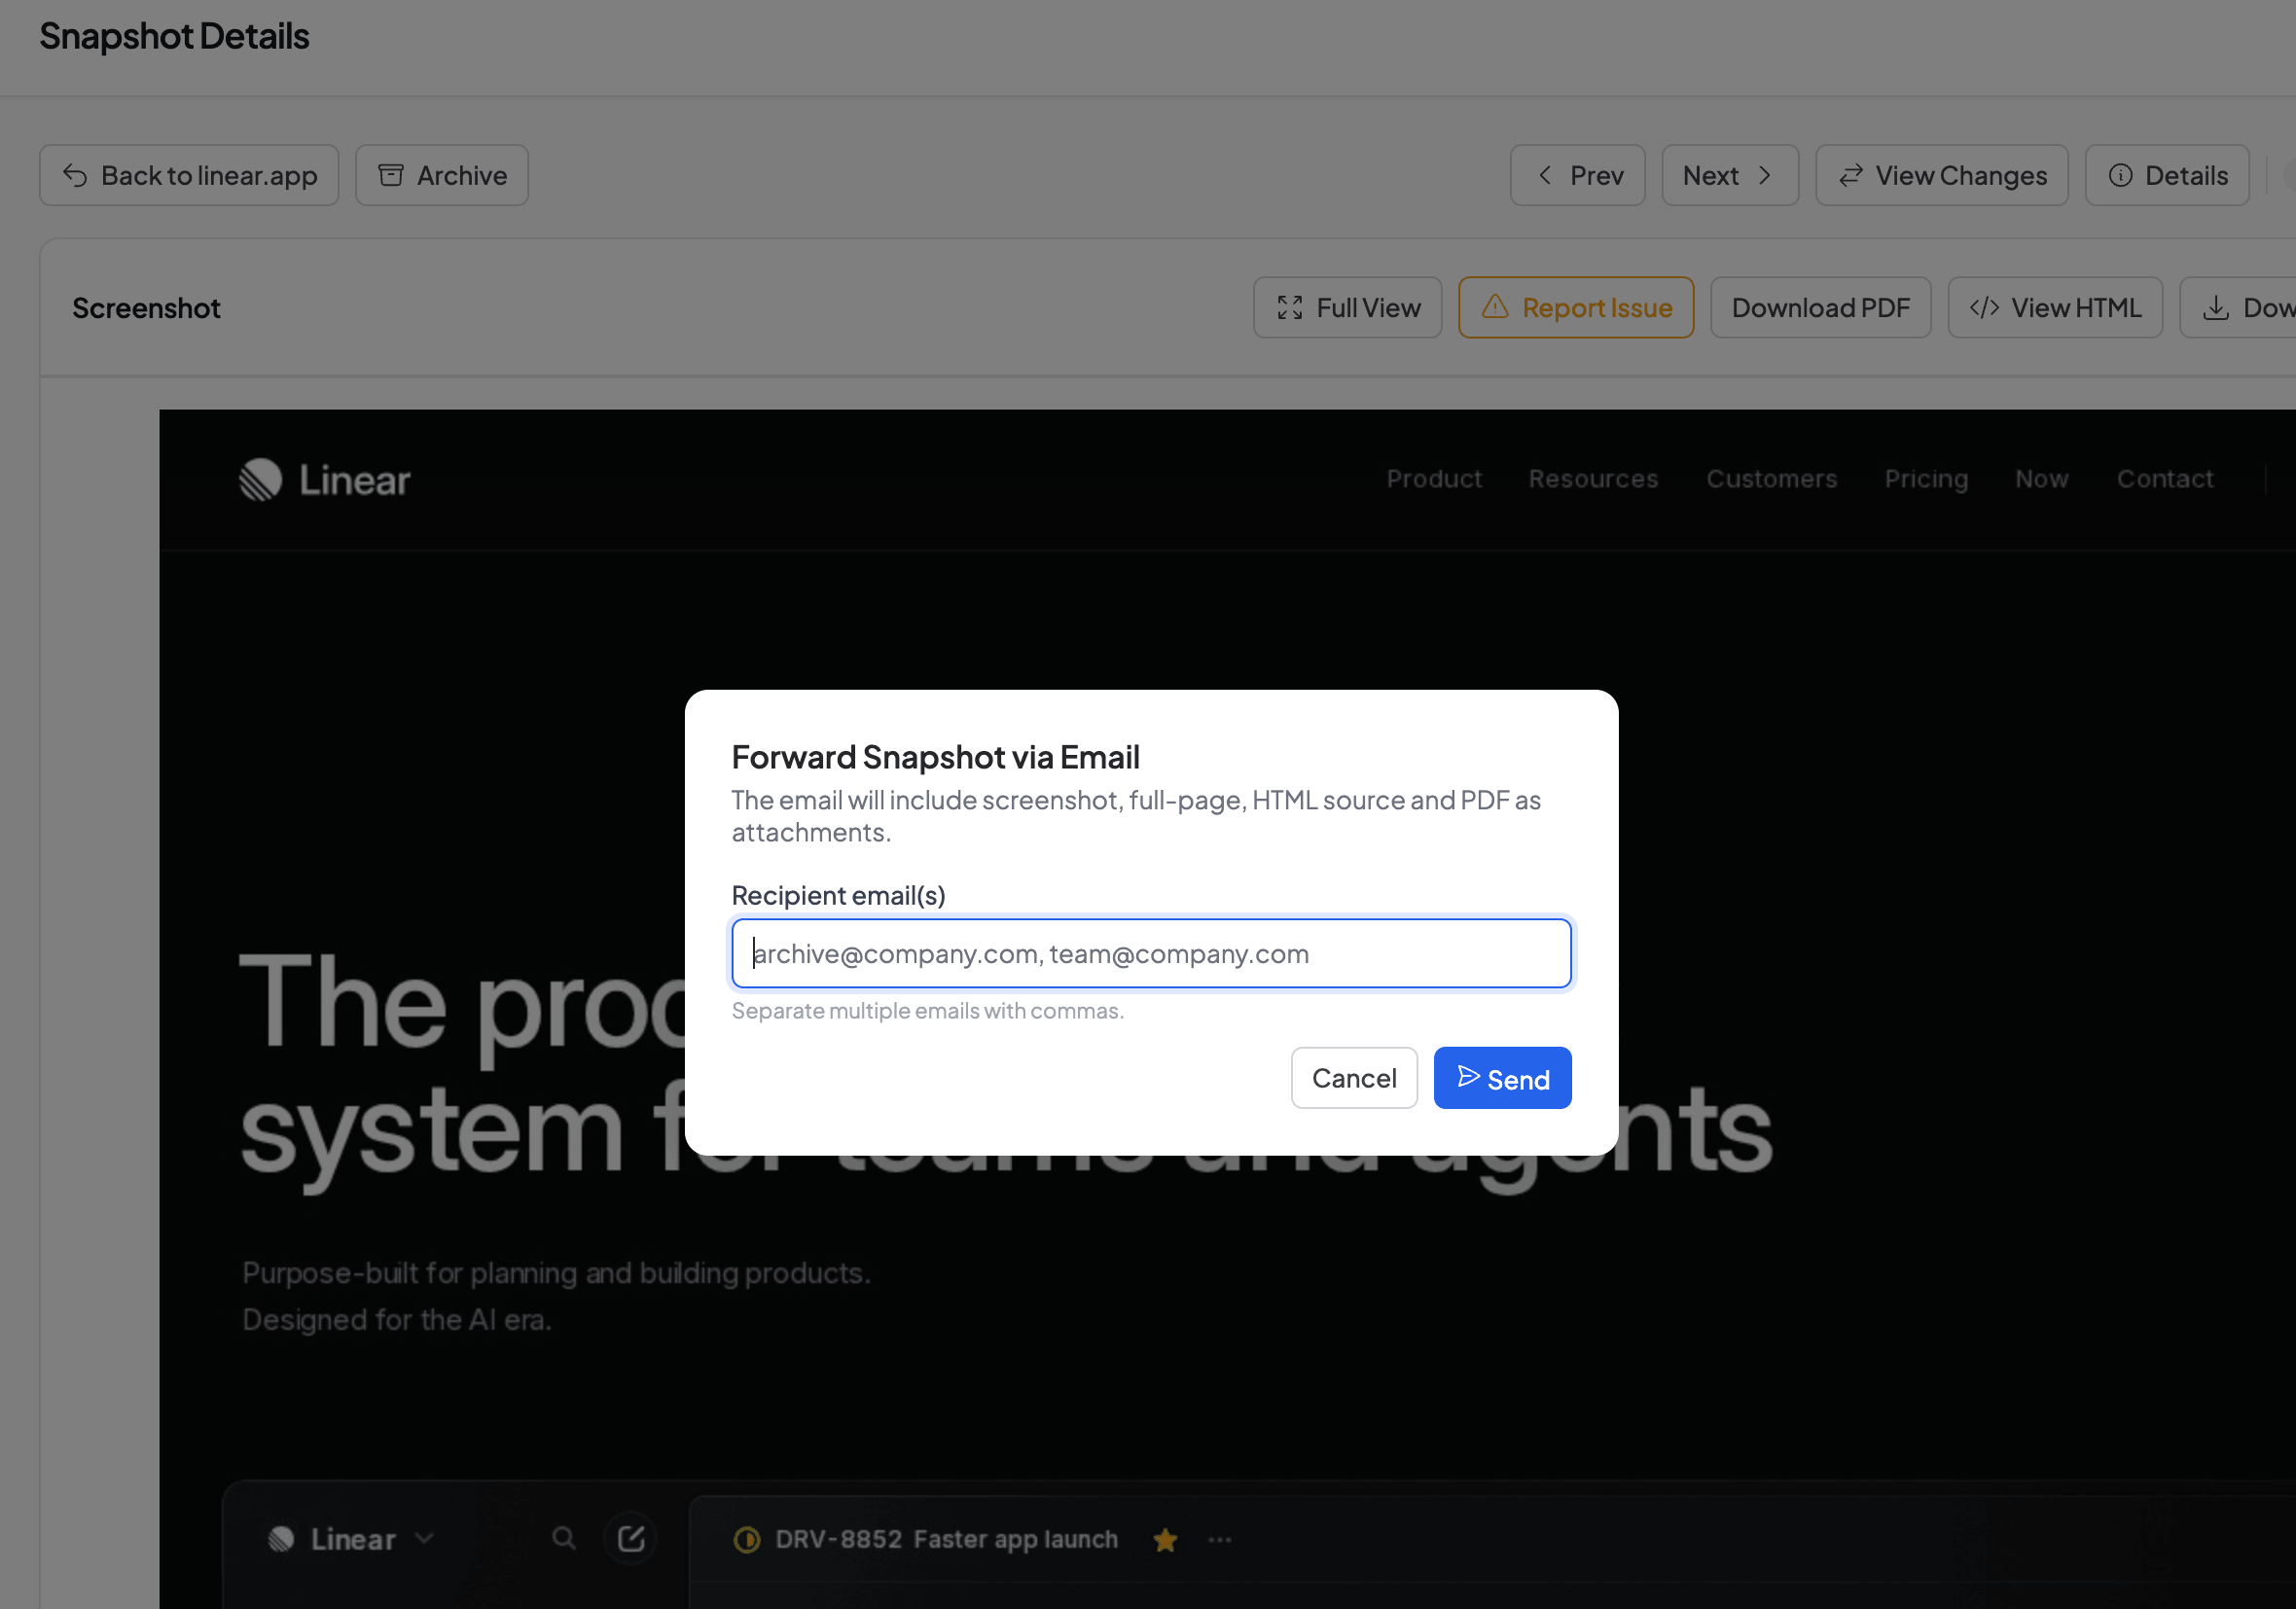Viewport: 2296px width, 1609px height.
Task: Click the three-dots icon beside the star
Action: pyautogui.click(x=1220, y=1540)
